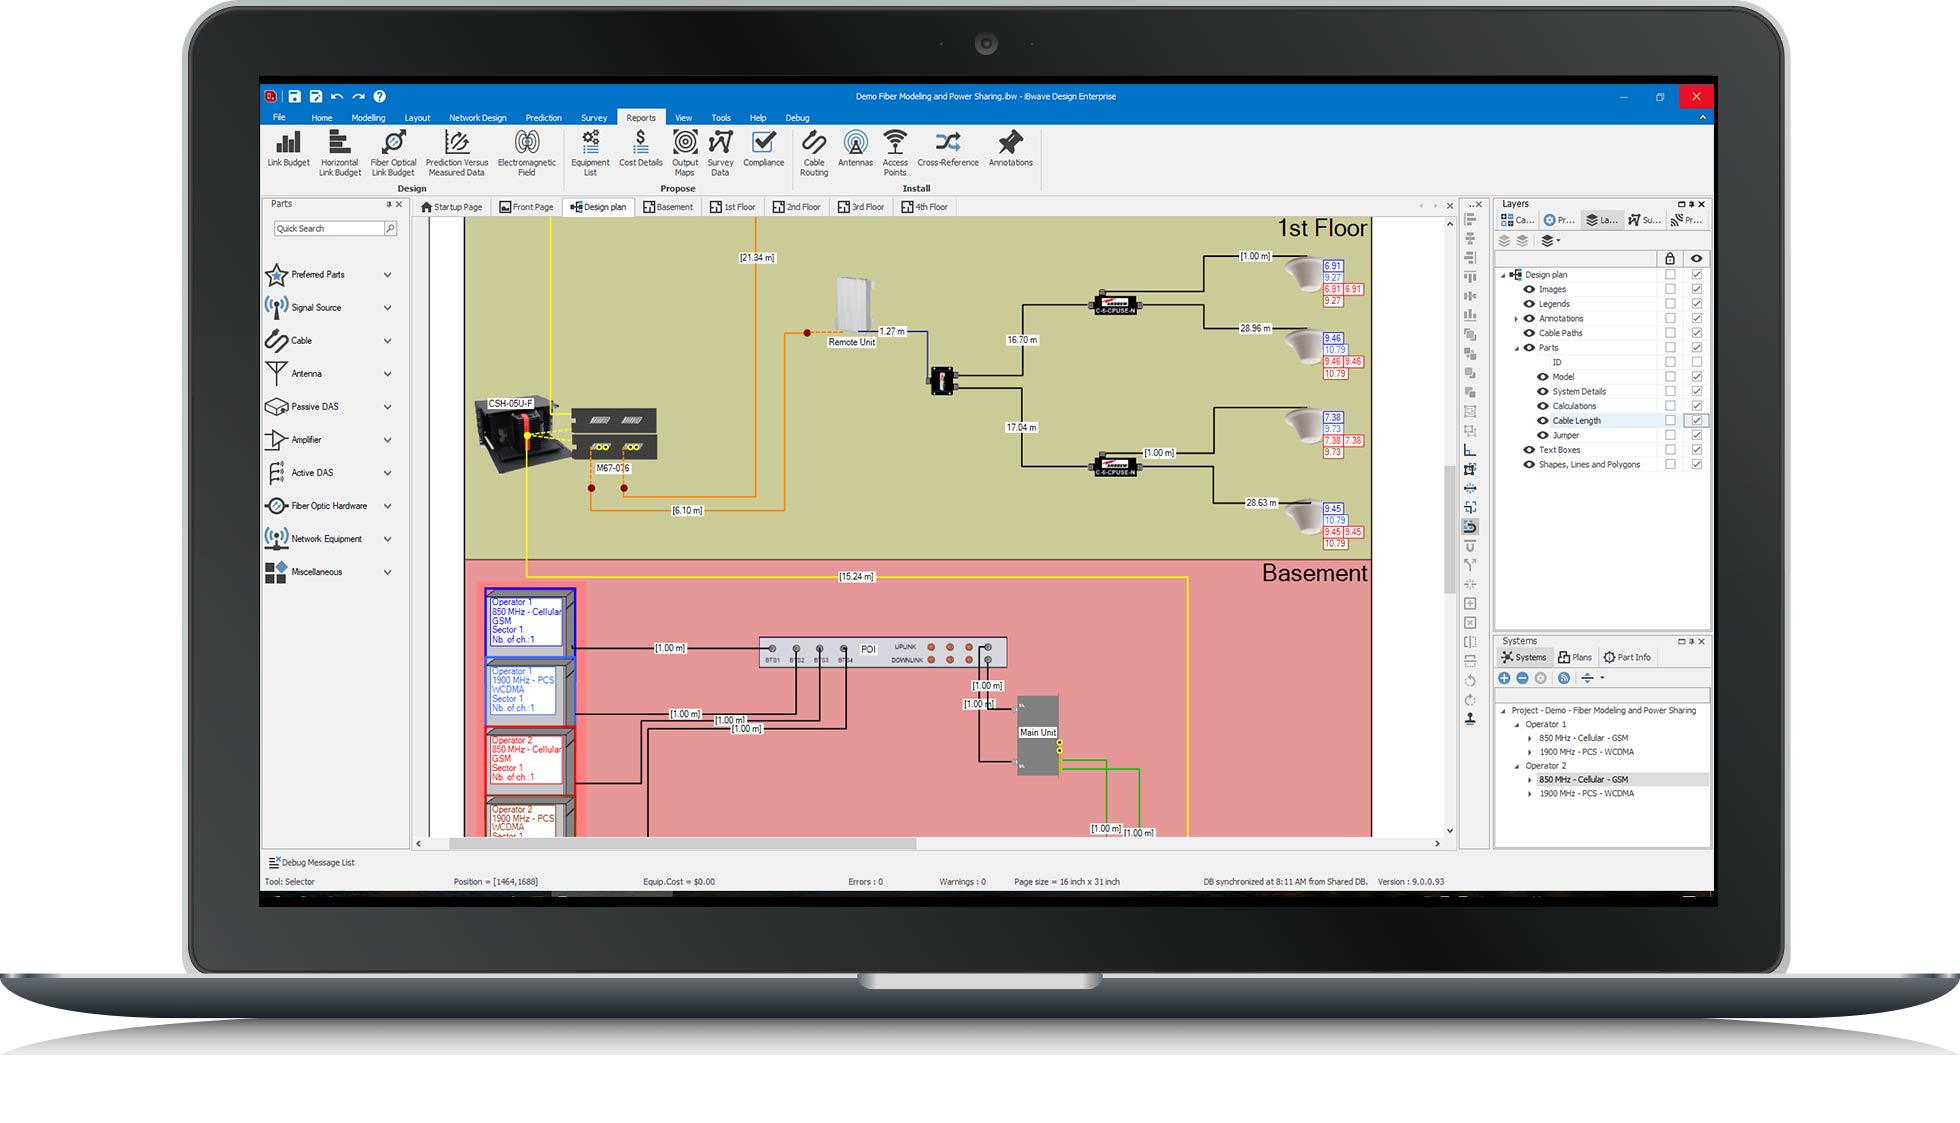Open the Survey Data report
Image resolution: width=1960 pixels, height=1123 pixels.
pos(720,153)
